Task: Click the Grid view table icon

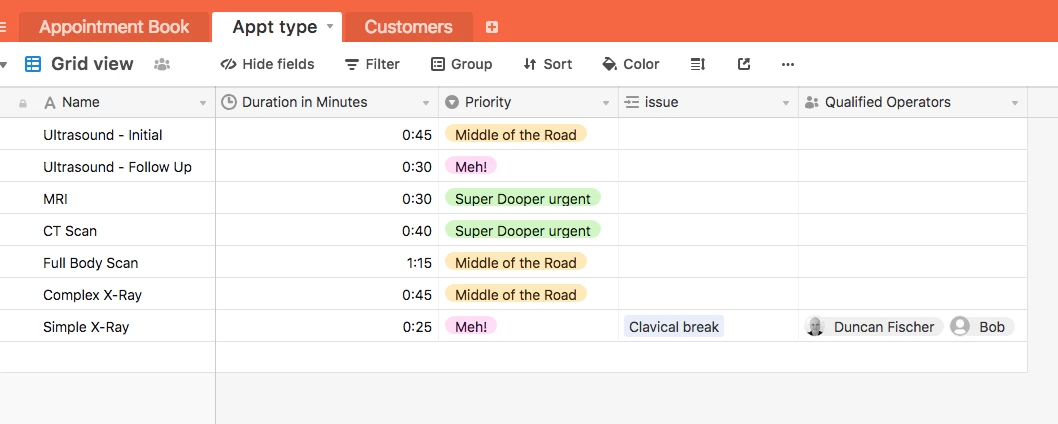Action: click(x=33, y=64)
